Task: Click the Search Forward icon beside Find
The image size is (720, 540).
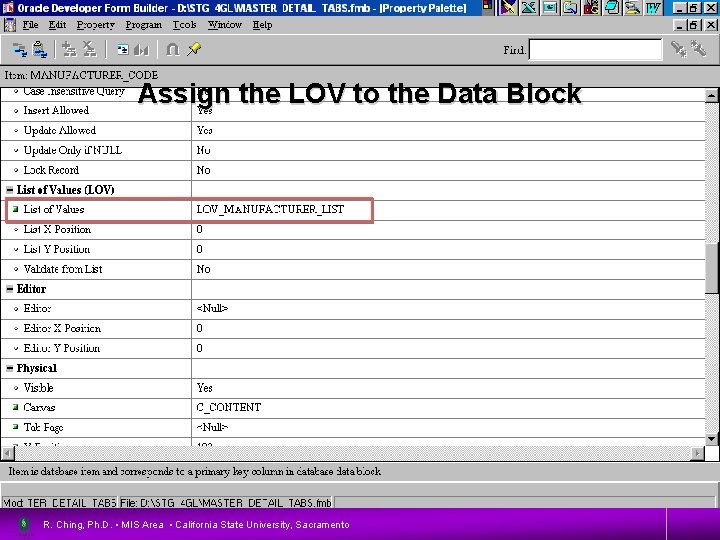Action: [x=679, y=49]
